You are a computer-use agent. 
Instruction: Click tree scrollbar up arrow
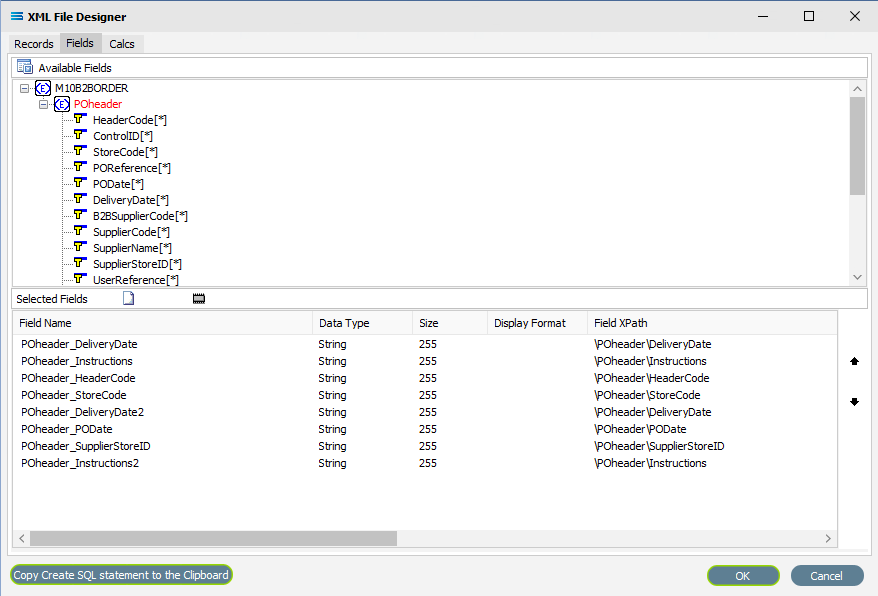[x=857, y=89]
